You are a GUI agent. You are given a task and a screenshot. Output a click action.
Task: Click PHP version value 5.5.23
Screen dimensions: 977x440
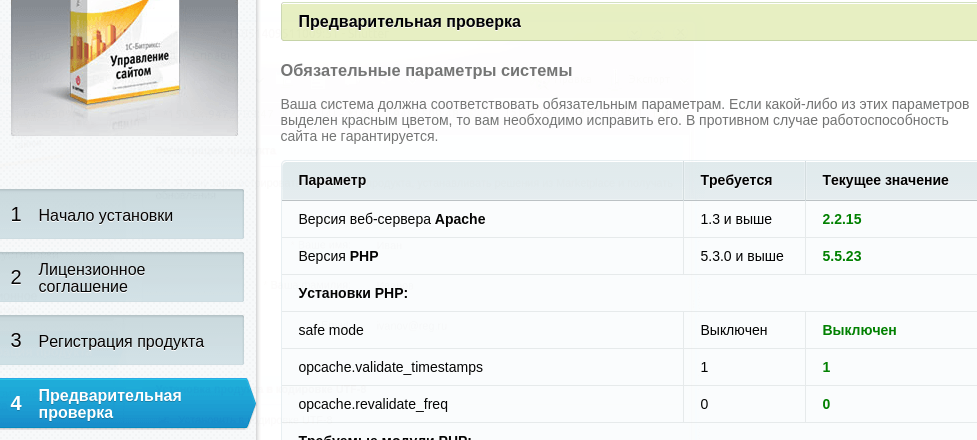pyautogui.click(x=842, y=256)
